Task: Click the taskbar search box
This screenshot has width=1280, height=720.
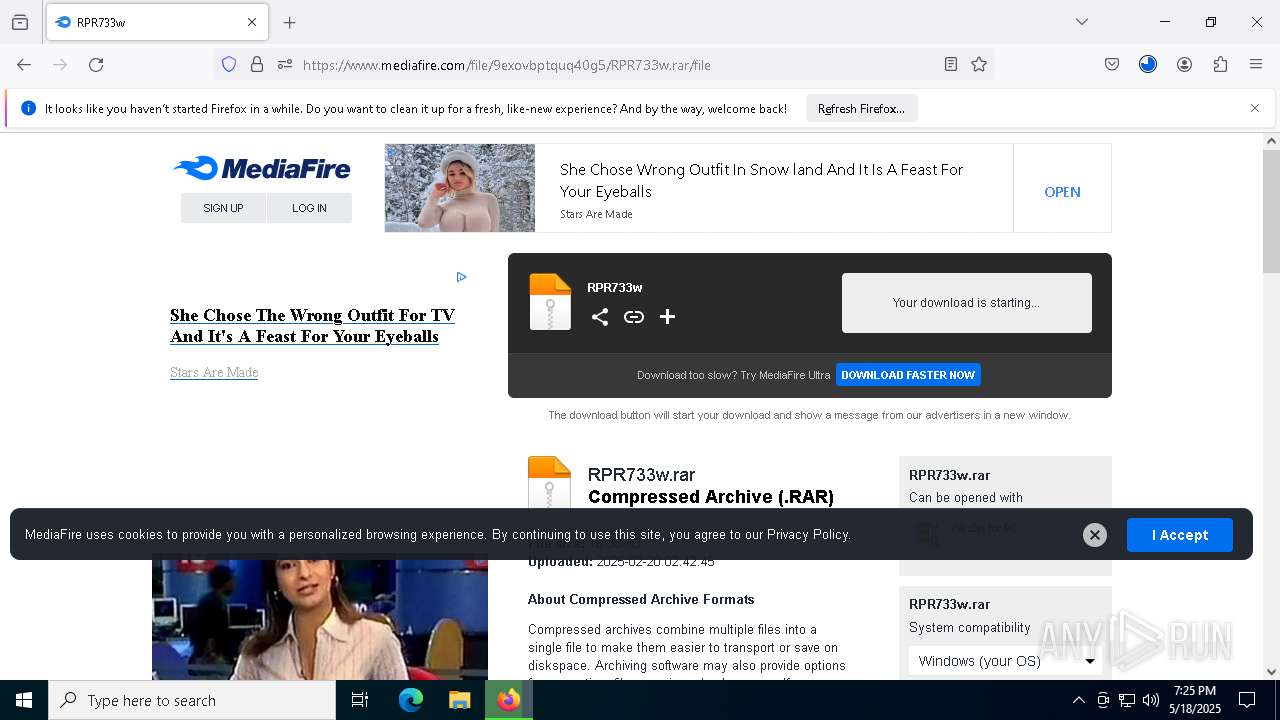Action: pos(192,700)
